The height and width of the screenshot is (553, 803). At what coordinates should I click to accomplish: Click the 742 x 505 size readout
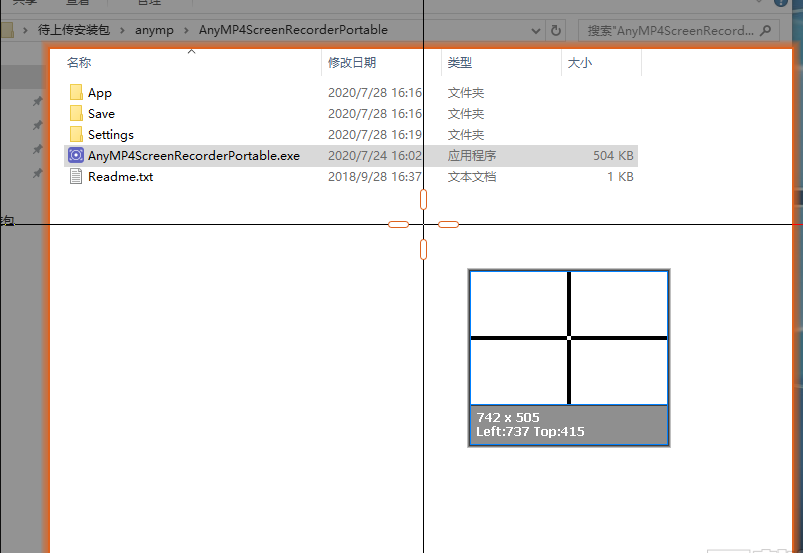point(508,417)
